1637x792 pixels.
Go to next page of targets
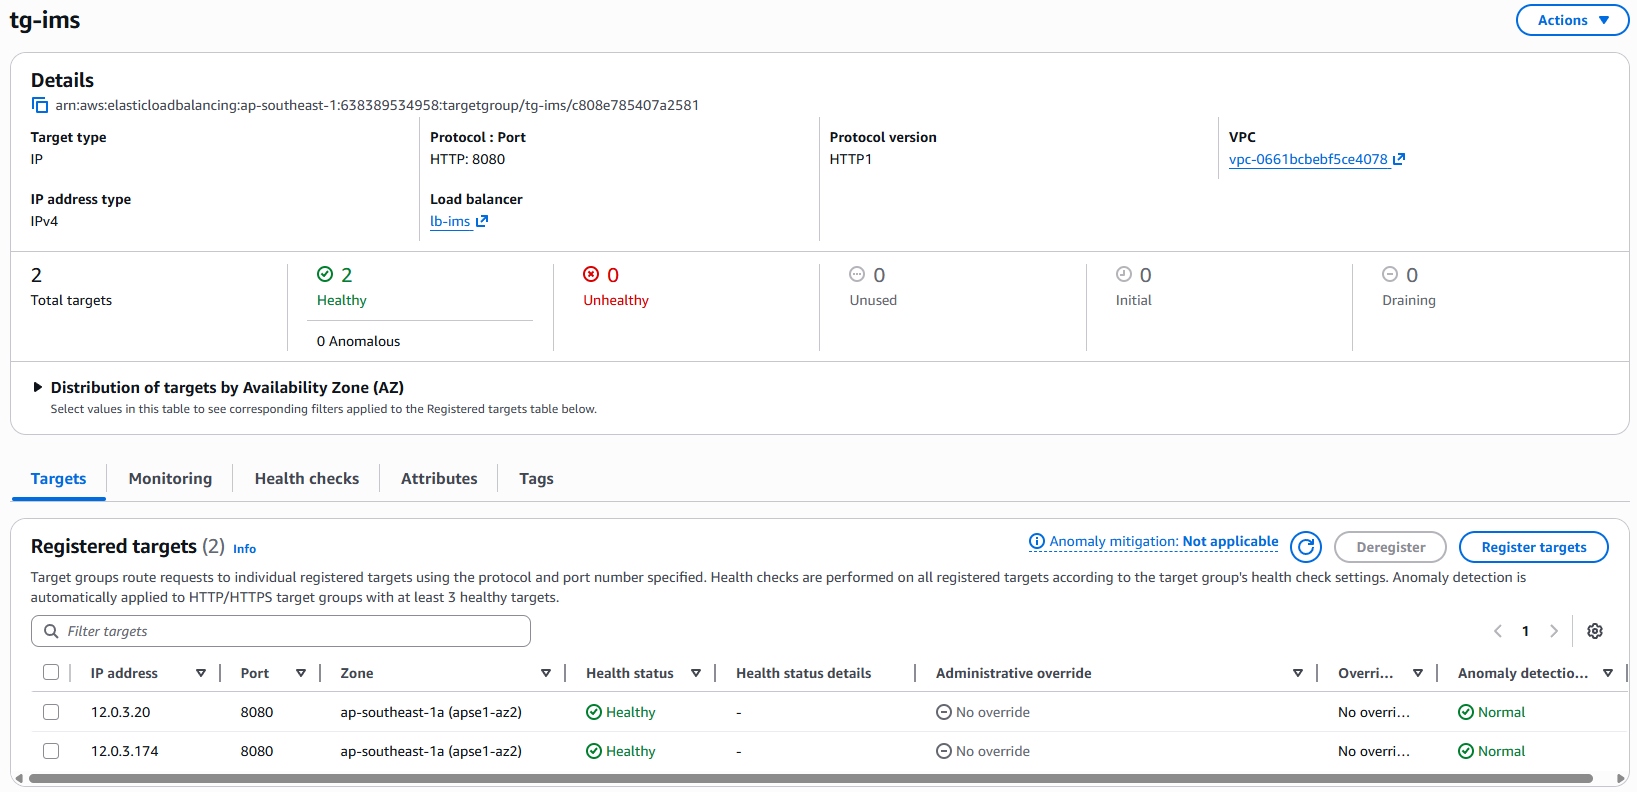click(1554, 631)
